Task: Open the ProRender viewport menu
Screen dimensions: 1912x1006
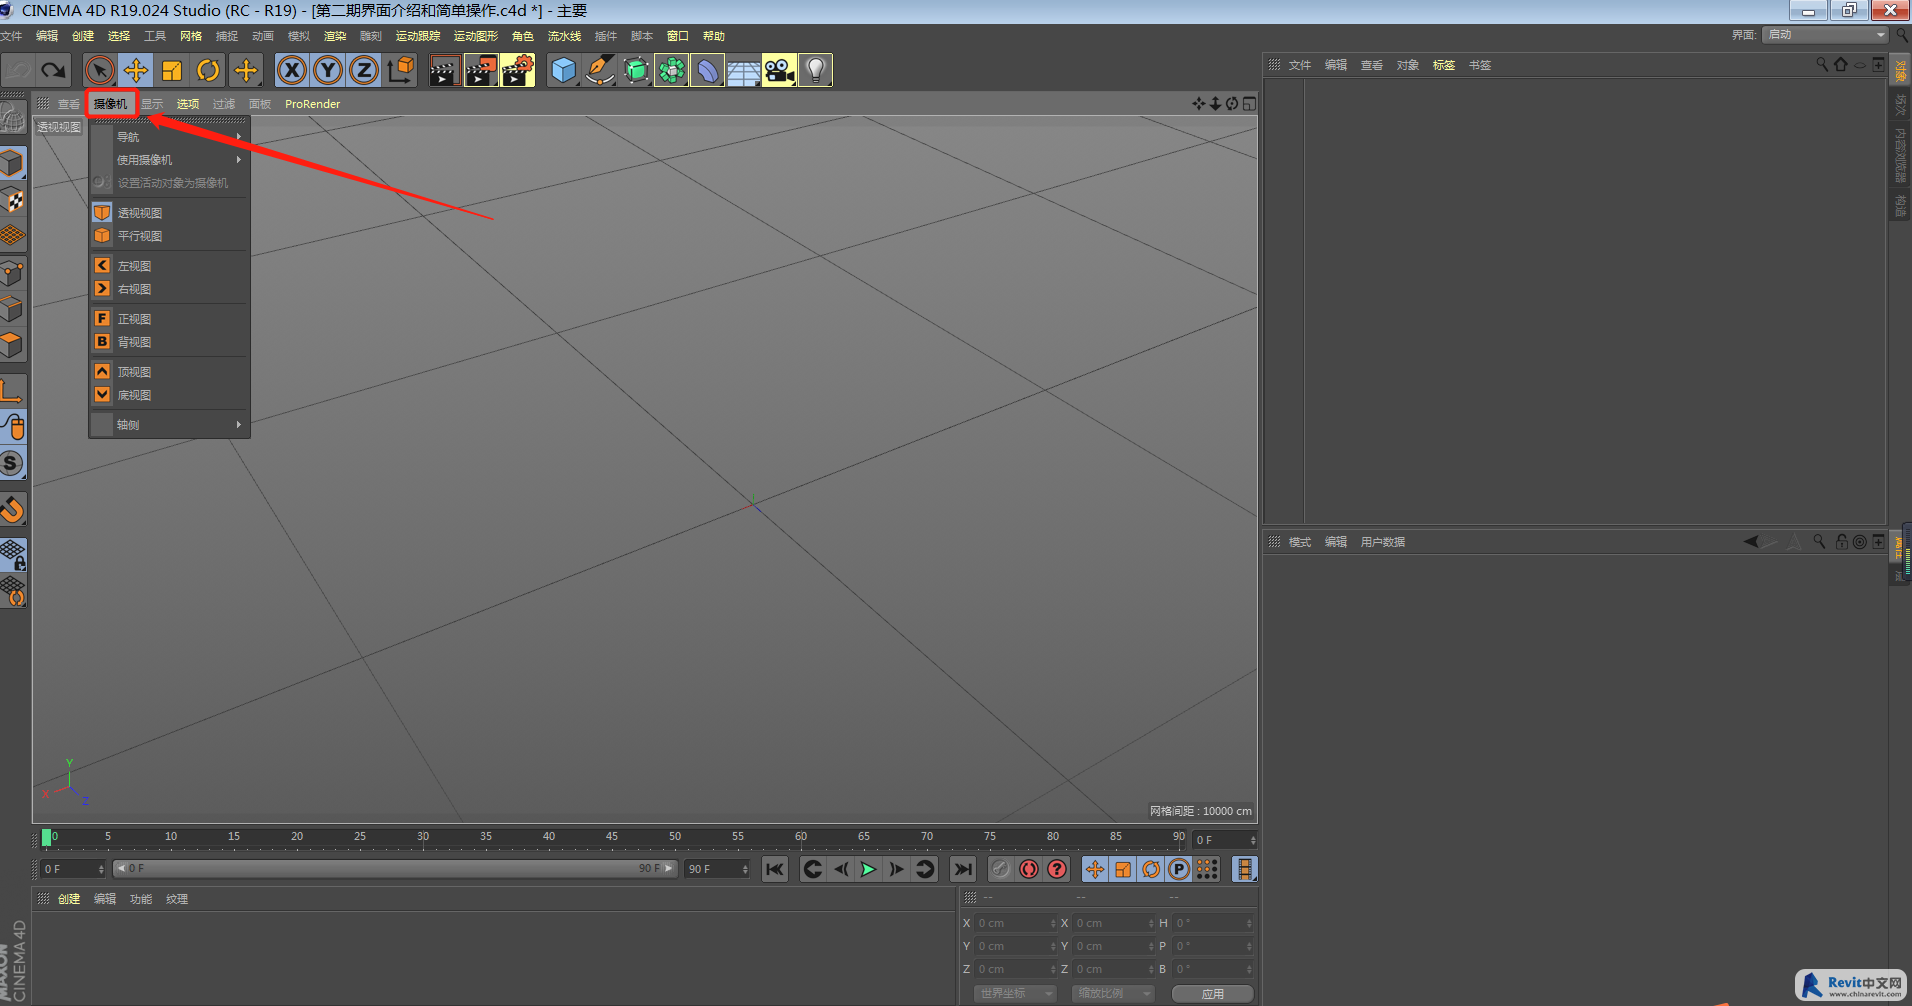Action: tap(312, 104)
